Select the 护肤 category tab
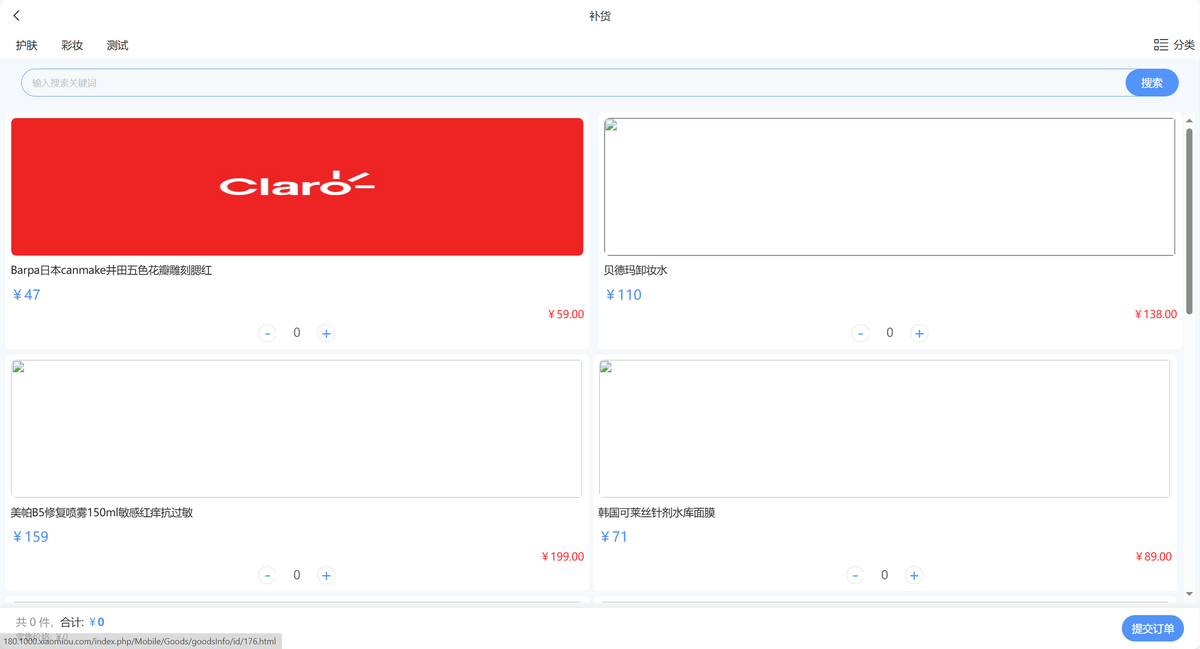Viewport: 1200px width, 649px height. coord(27,45)
